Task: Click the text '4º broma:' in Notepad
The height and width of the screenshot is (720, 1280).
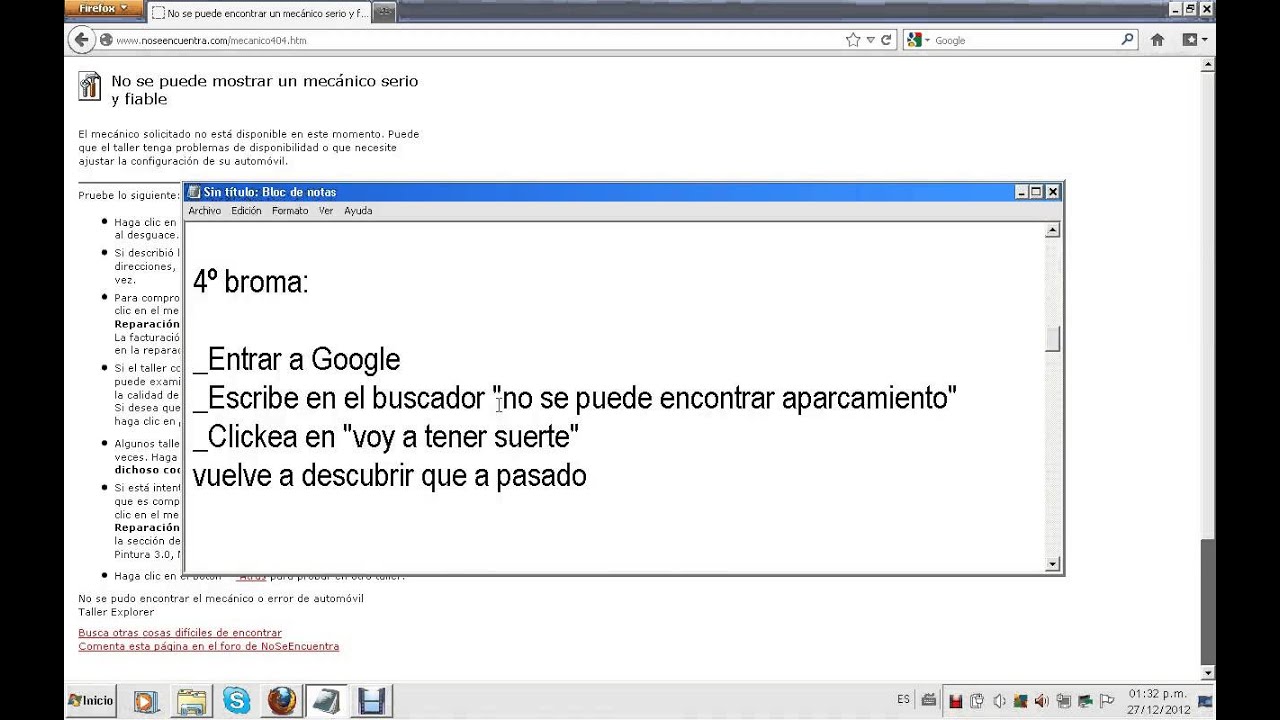Action: [x=250, y=282]
